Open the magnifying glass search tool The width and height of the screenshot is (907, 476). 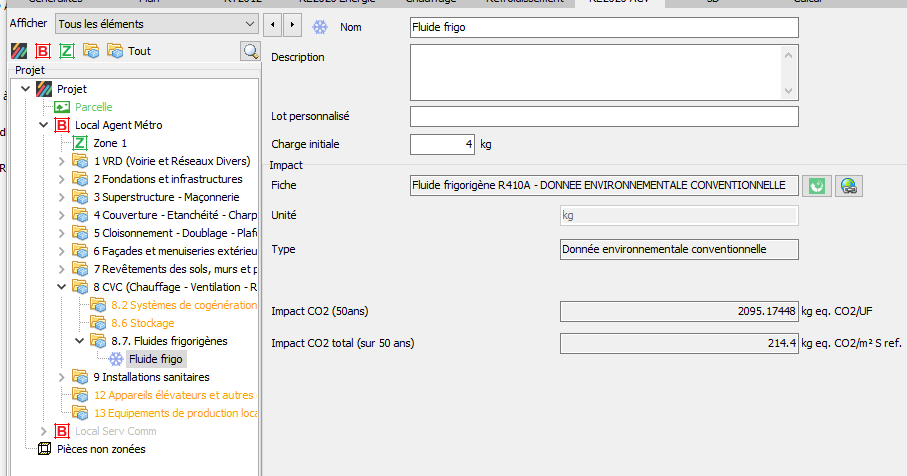point(249,50)
